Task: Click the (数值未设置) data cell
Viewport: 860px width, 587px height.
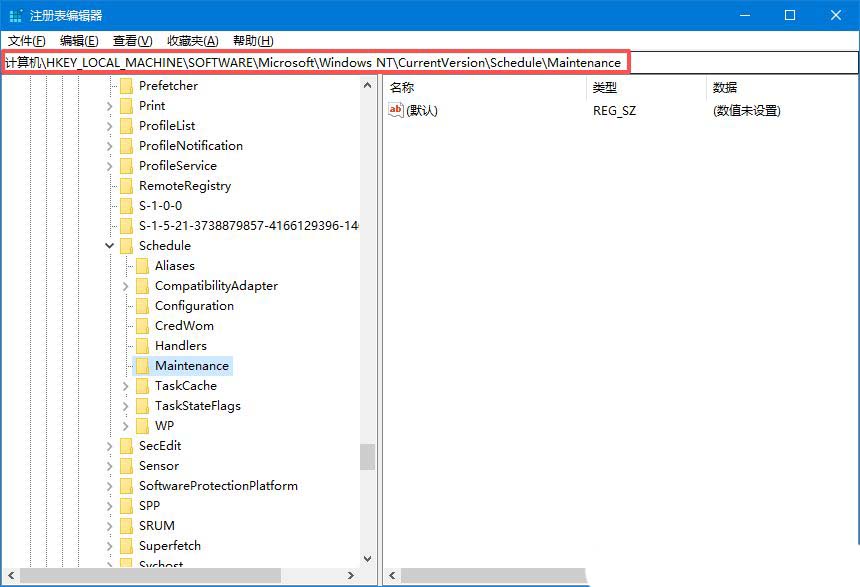Action: point(746,111)
